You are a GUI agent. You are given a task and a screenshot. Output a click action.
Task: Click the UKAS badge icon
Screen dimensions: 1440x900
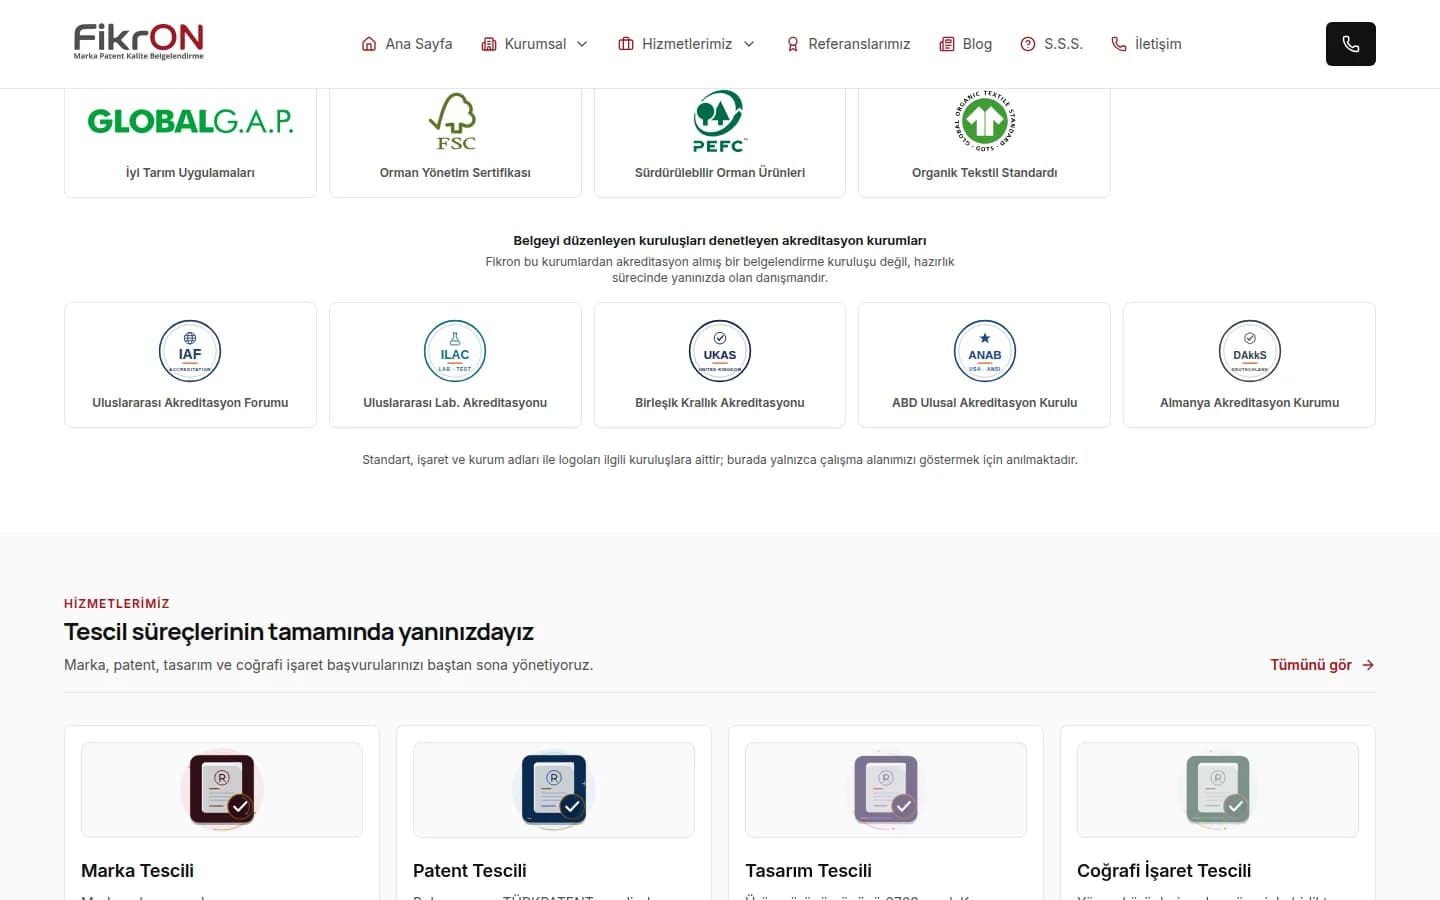coord(720,351)
